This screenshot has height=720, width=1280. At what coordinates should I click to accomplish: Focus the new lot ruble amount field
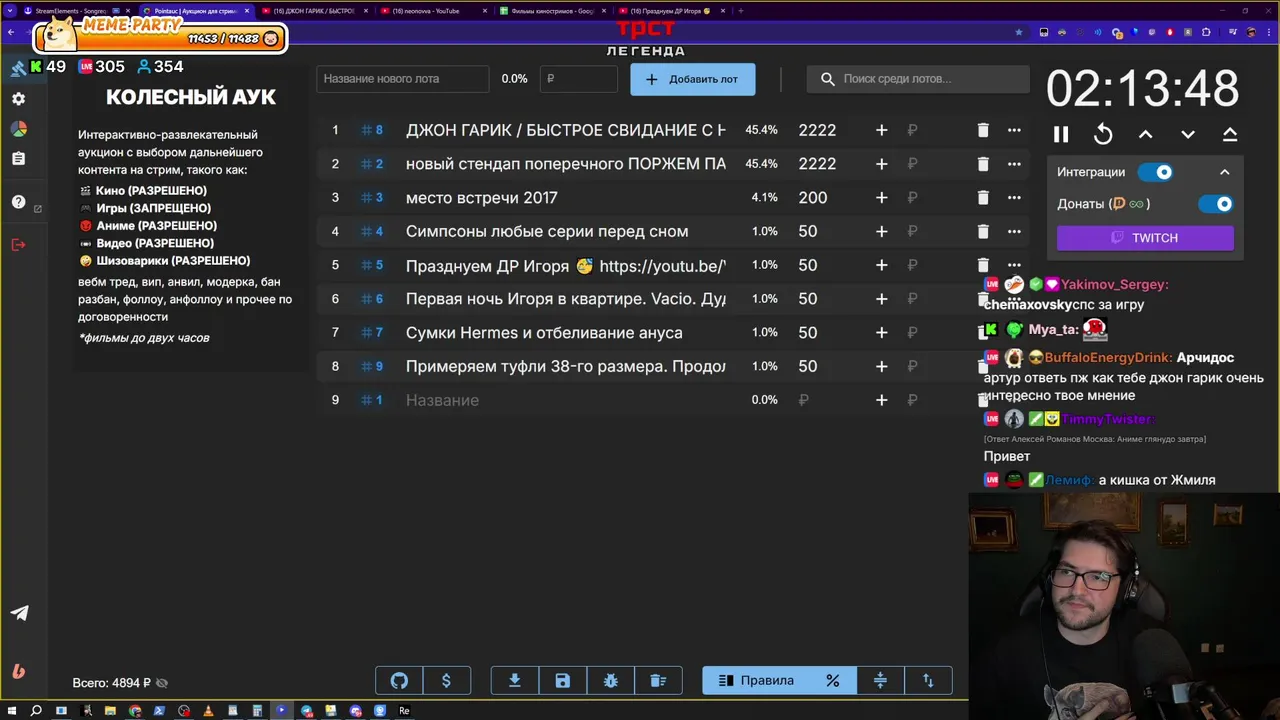tap(579, 79)
